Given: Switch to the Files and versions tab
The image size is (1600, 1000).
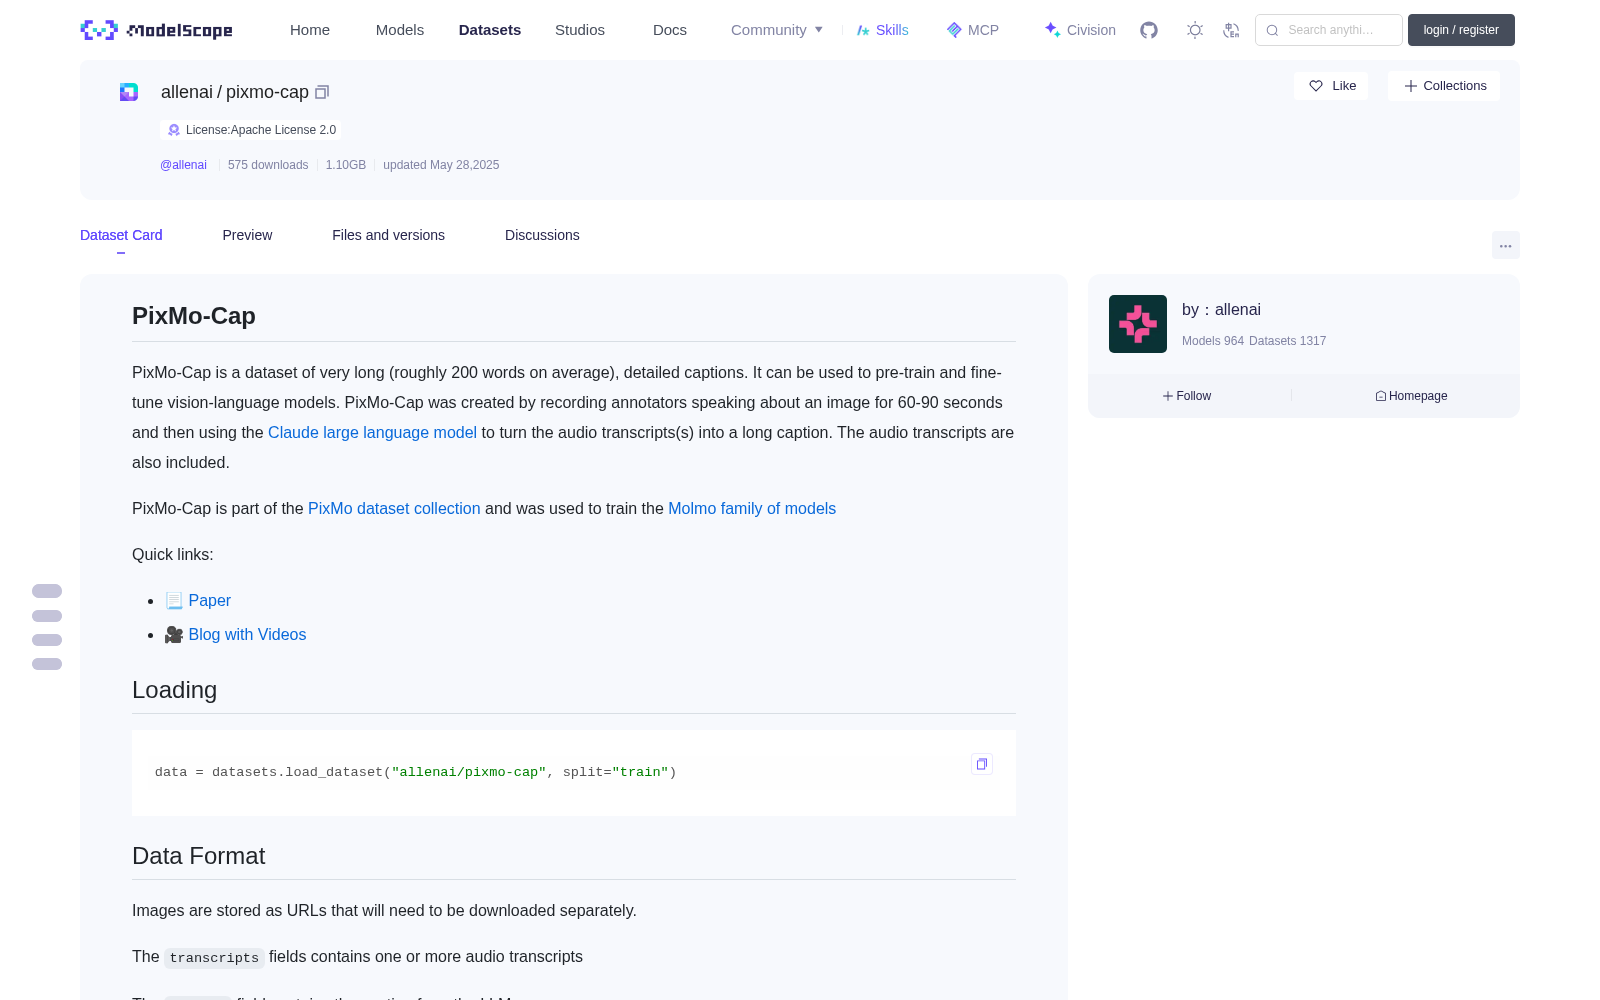Looking at the screenshot, I should (x=388, y=235).
